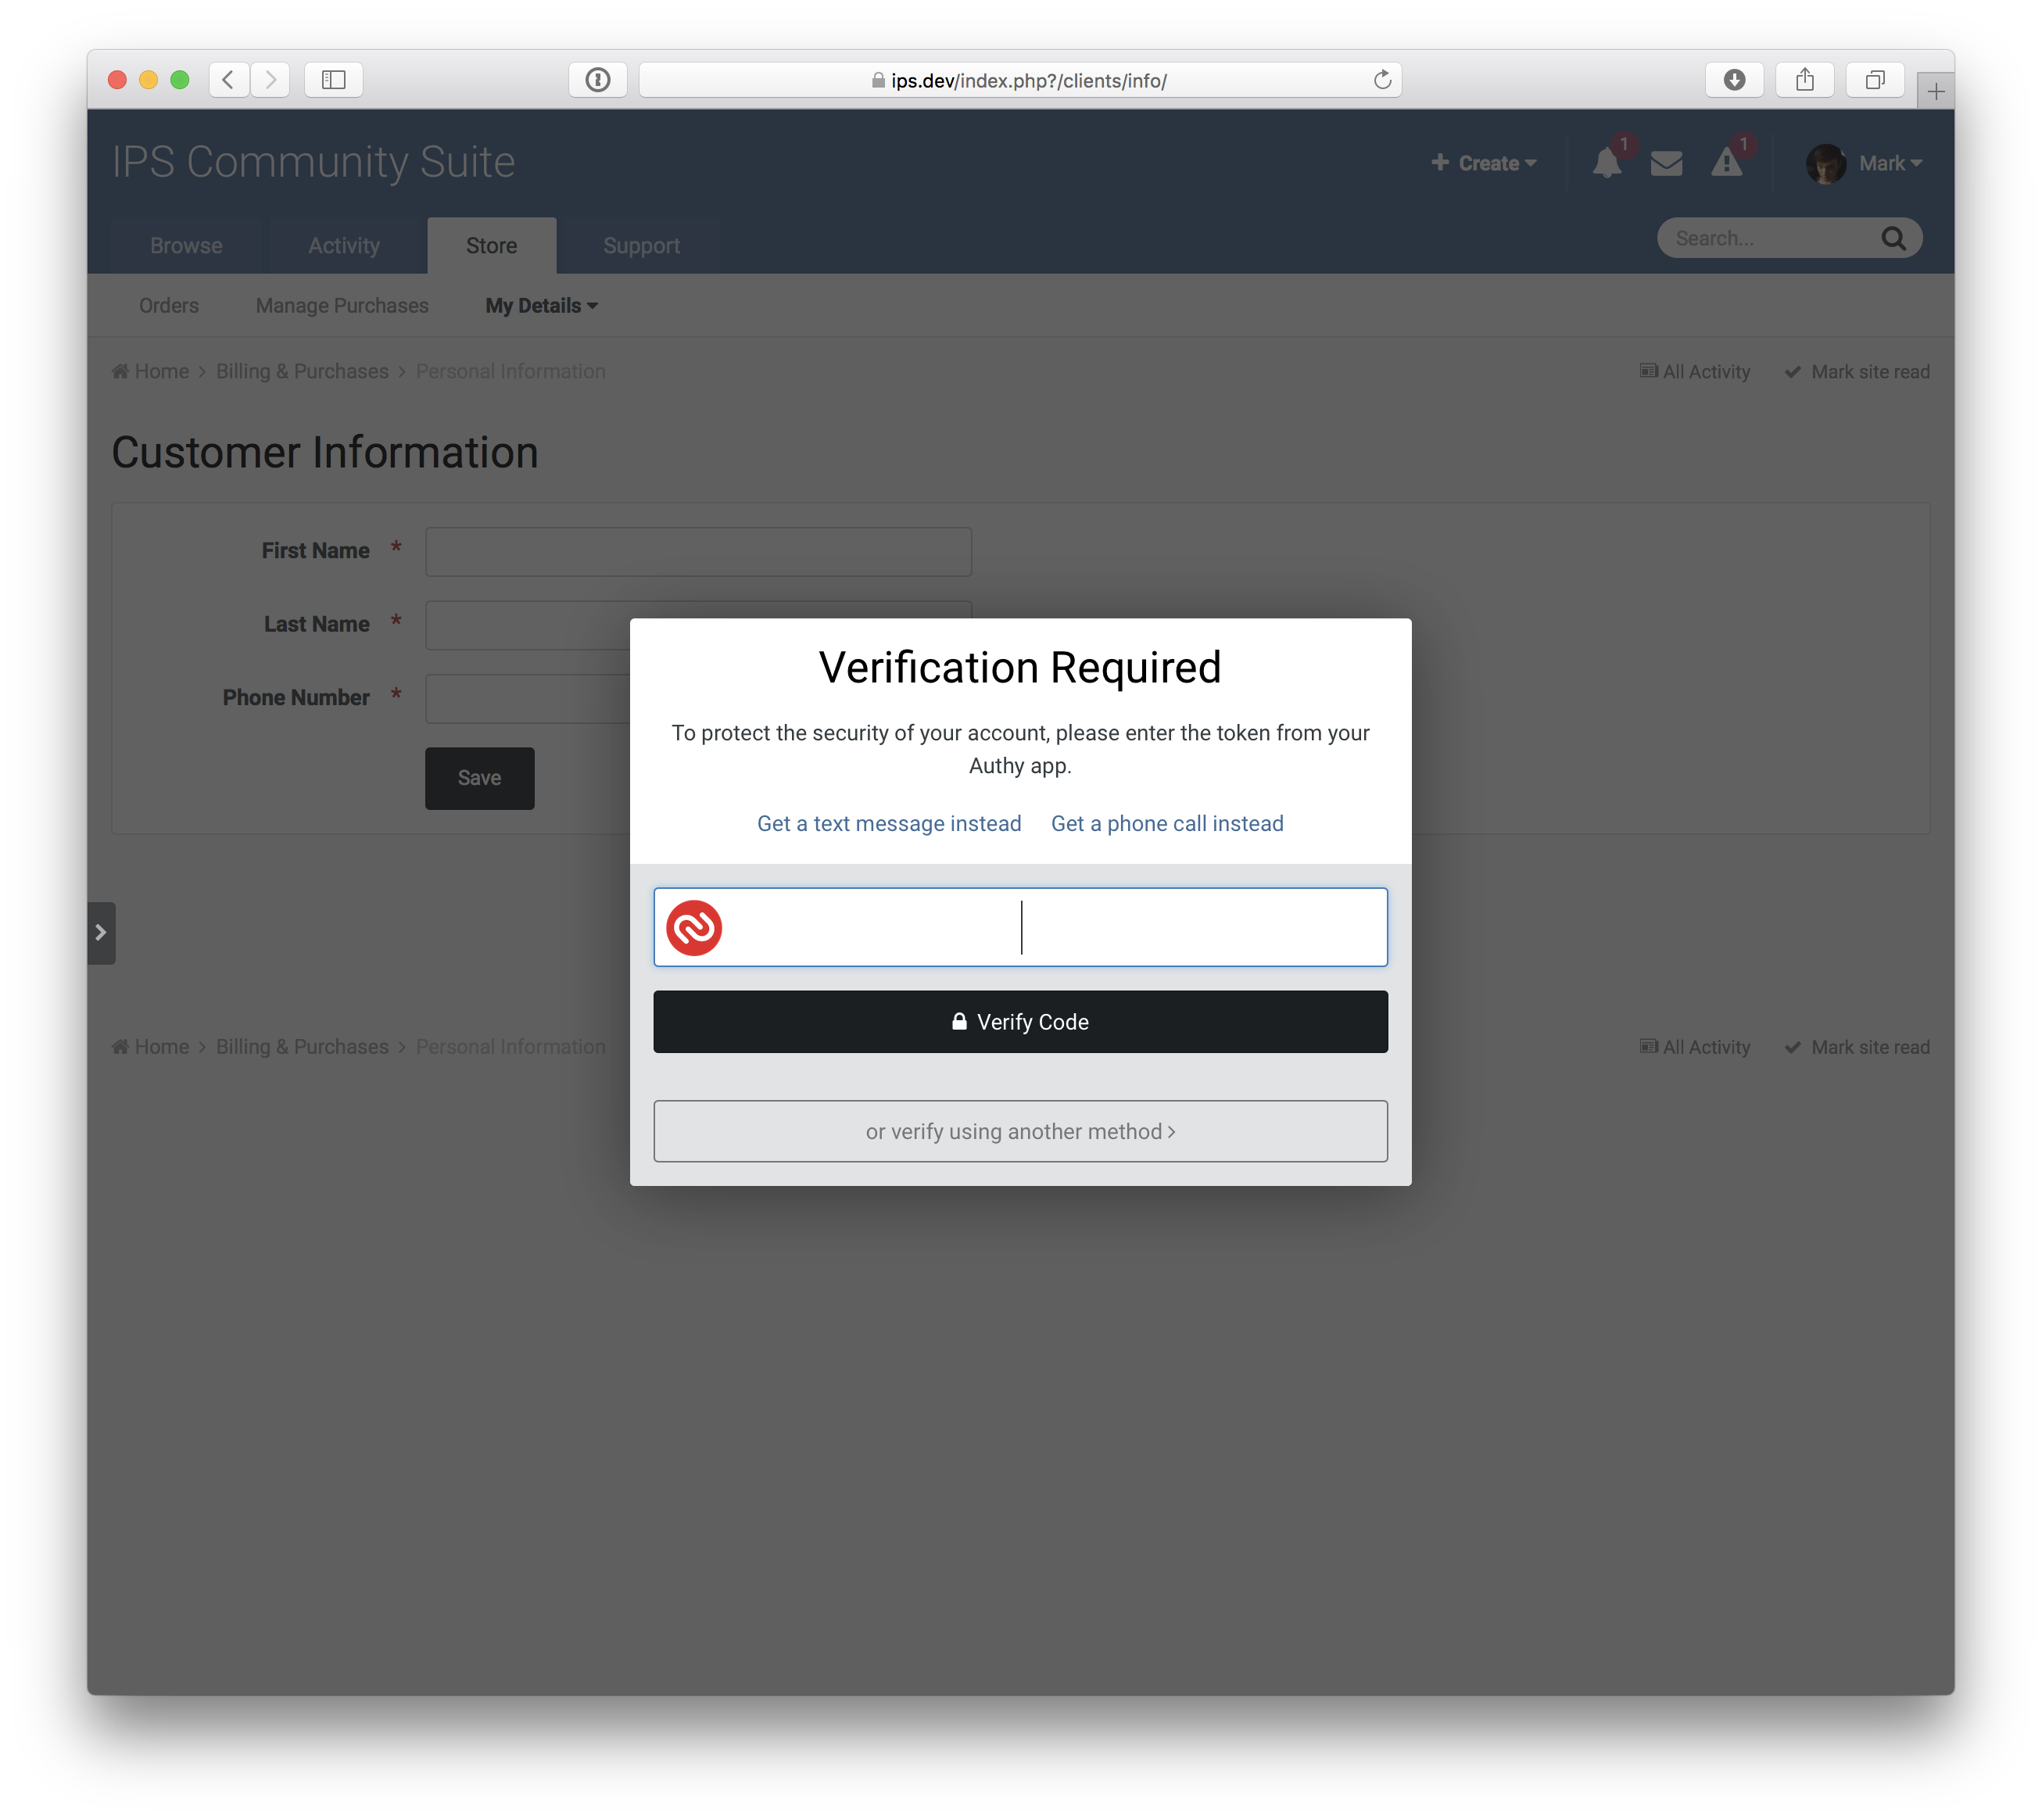Expand the left side panel arrow
Image resolution: width=2042 pixels, height=1820 pixels.
coord(101,933)
